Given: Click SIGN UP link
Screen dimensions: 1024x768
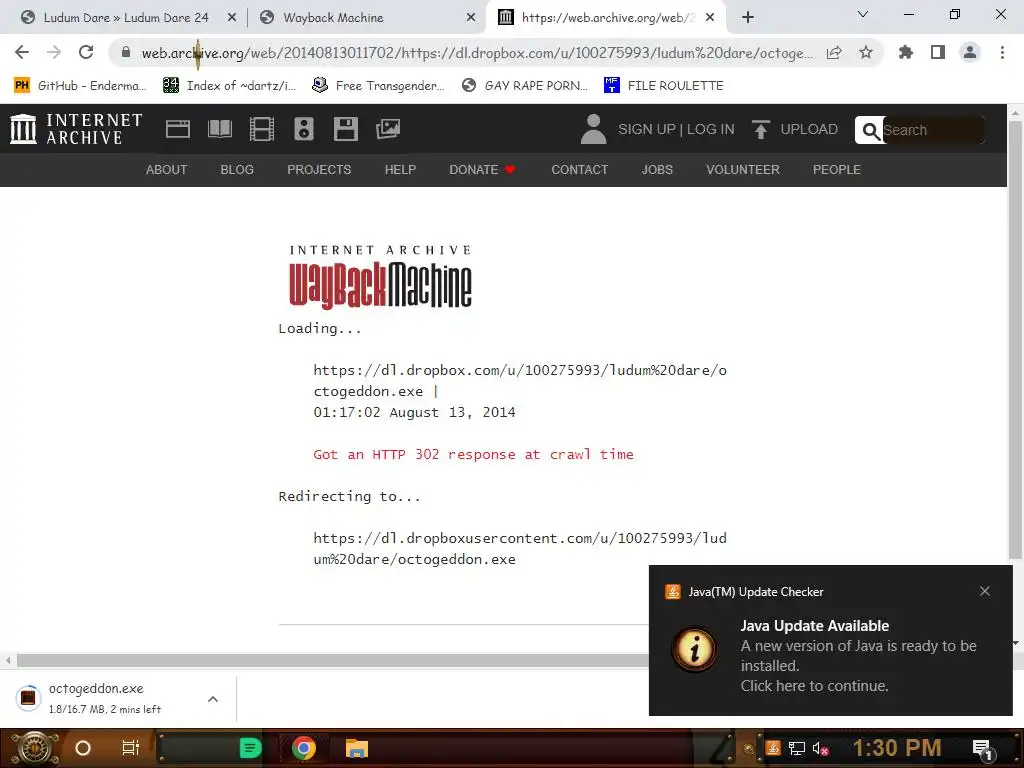Looking at the screenshot, I should coord(647,129).
